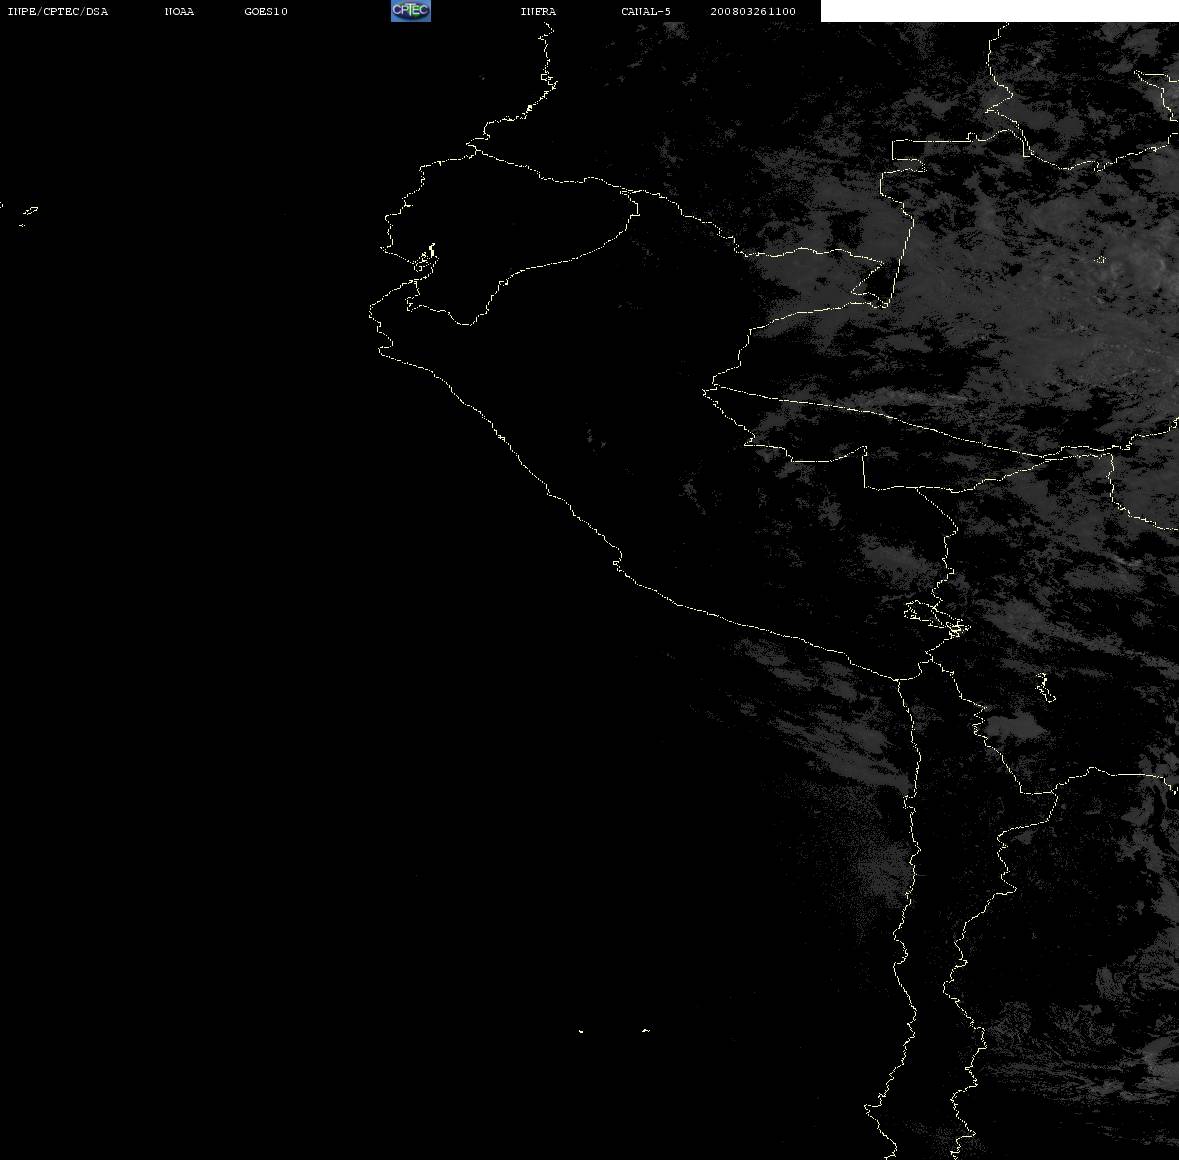Click the INFRA label in header
The image size is (1179, 1160).
click(538, 11)
